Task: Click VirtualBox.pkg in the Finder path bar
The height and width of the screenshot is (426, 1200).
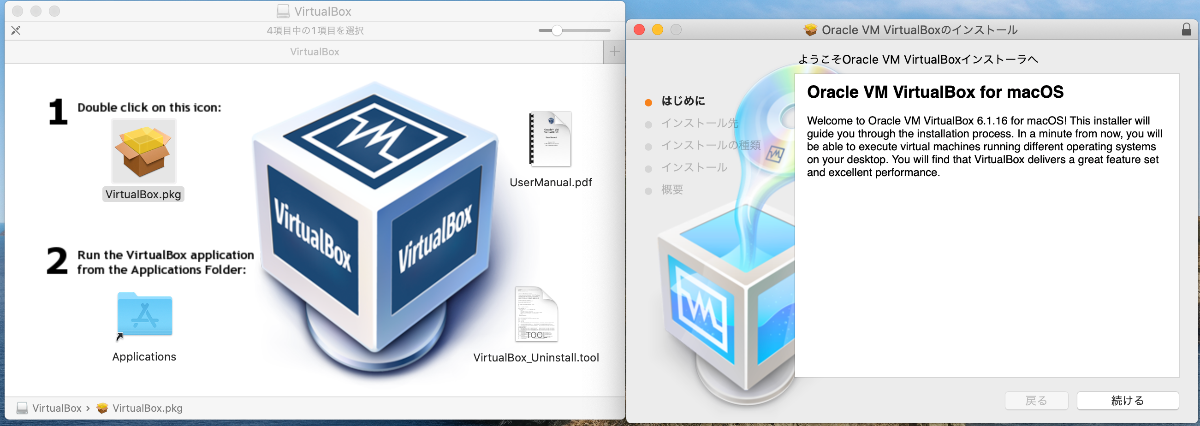Action: [139, 408]
